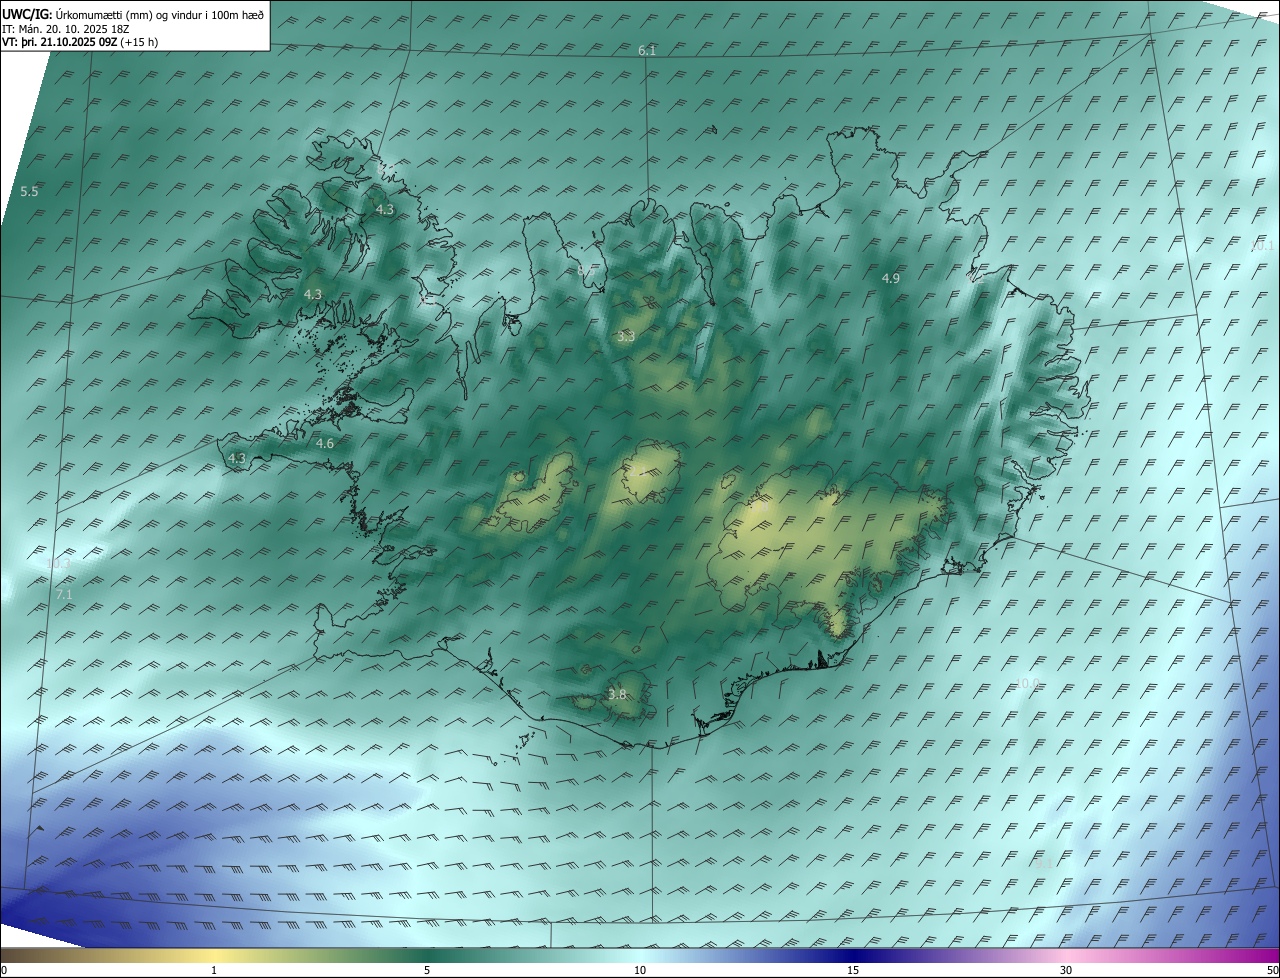Click the 10 tick on the color scale
Screen dimensions: 1280x978
coord(640,970)
